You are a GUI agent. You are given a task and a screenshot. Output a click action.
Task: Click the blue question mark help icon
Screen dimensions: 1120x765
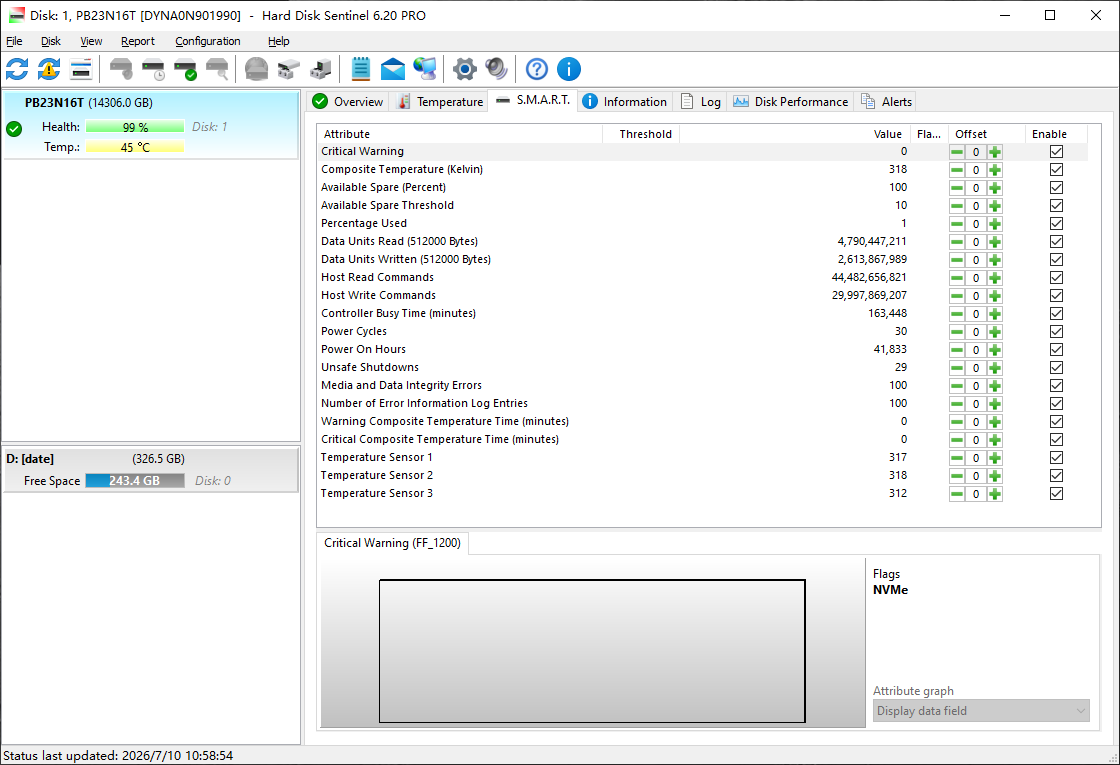pos(536,69)
